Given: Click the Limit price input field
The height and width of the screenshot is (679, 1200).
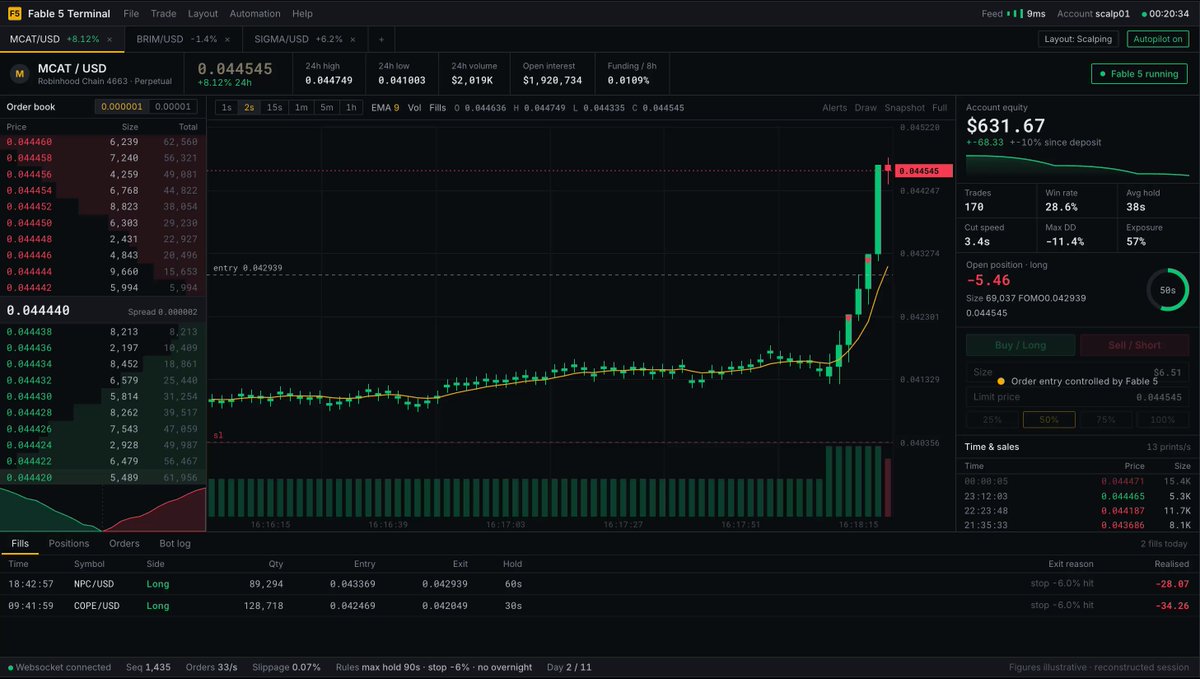Looking at the screenshot, I should click(1078, 397).
